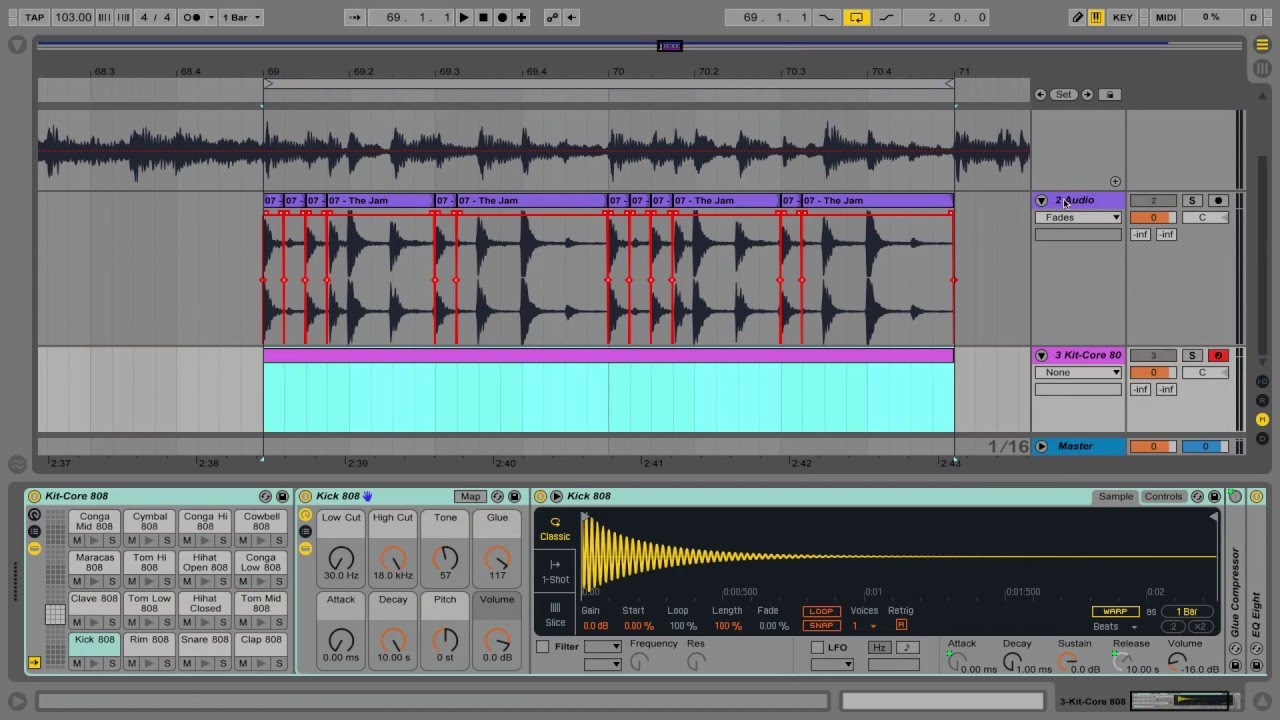Preview the Clap 808 pad

(x=261, y=663)
